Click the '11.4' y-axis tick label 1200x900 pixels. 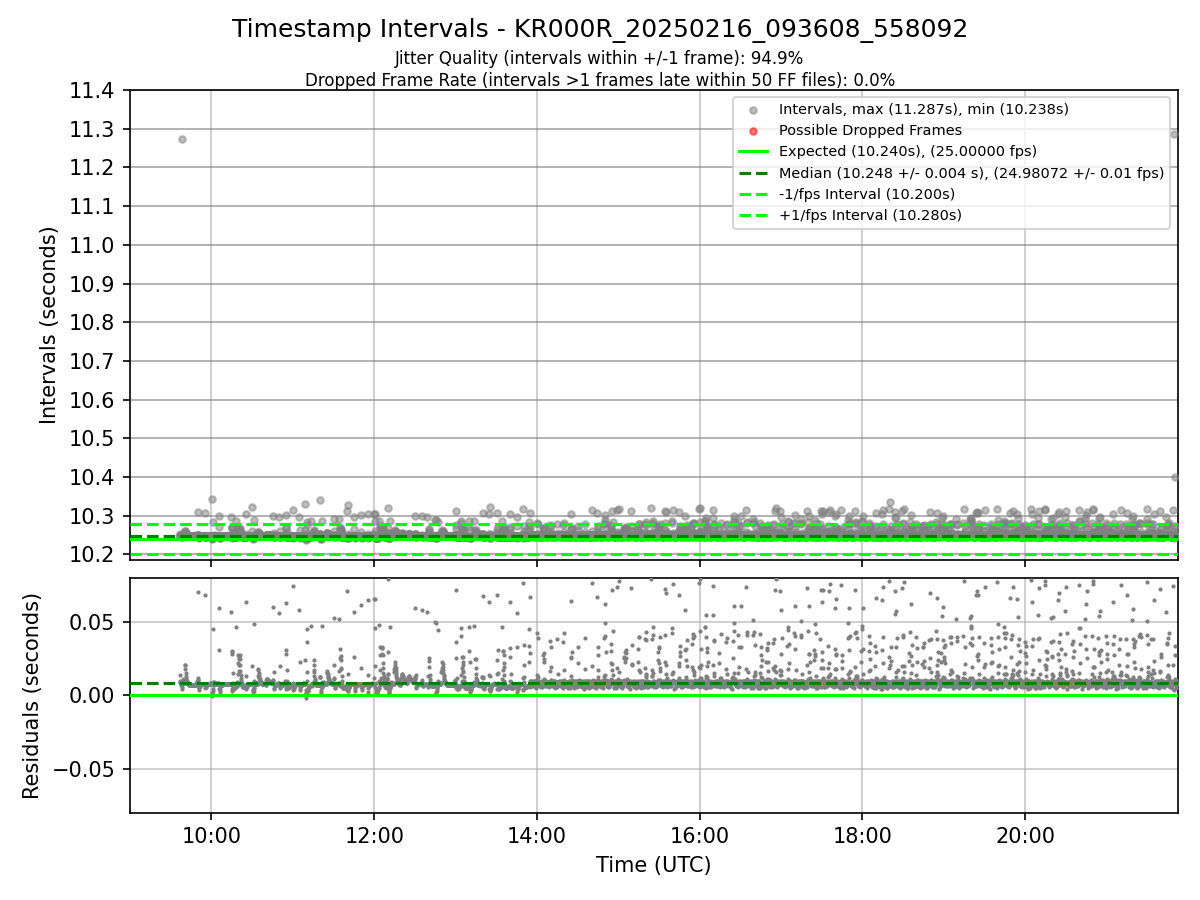tap(94, 91)
